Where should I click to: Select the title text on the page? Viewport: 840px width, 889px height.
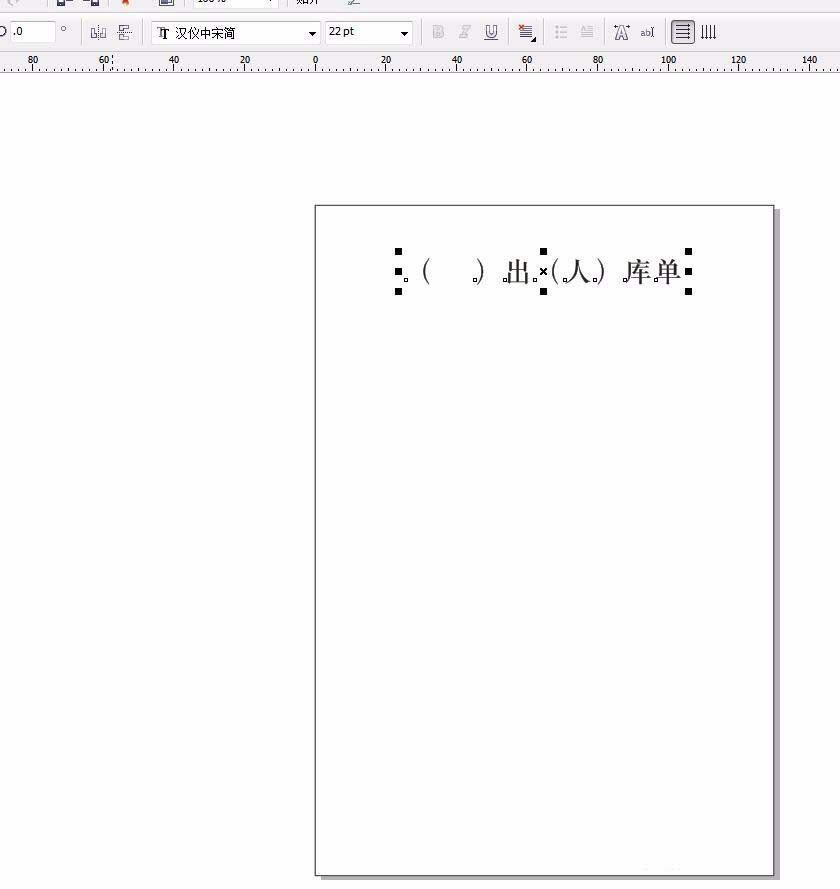click(x=545, y=271)
